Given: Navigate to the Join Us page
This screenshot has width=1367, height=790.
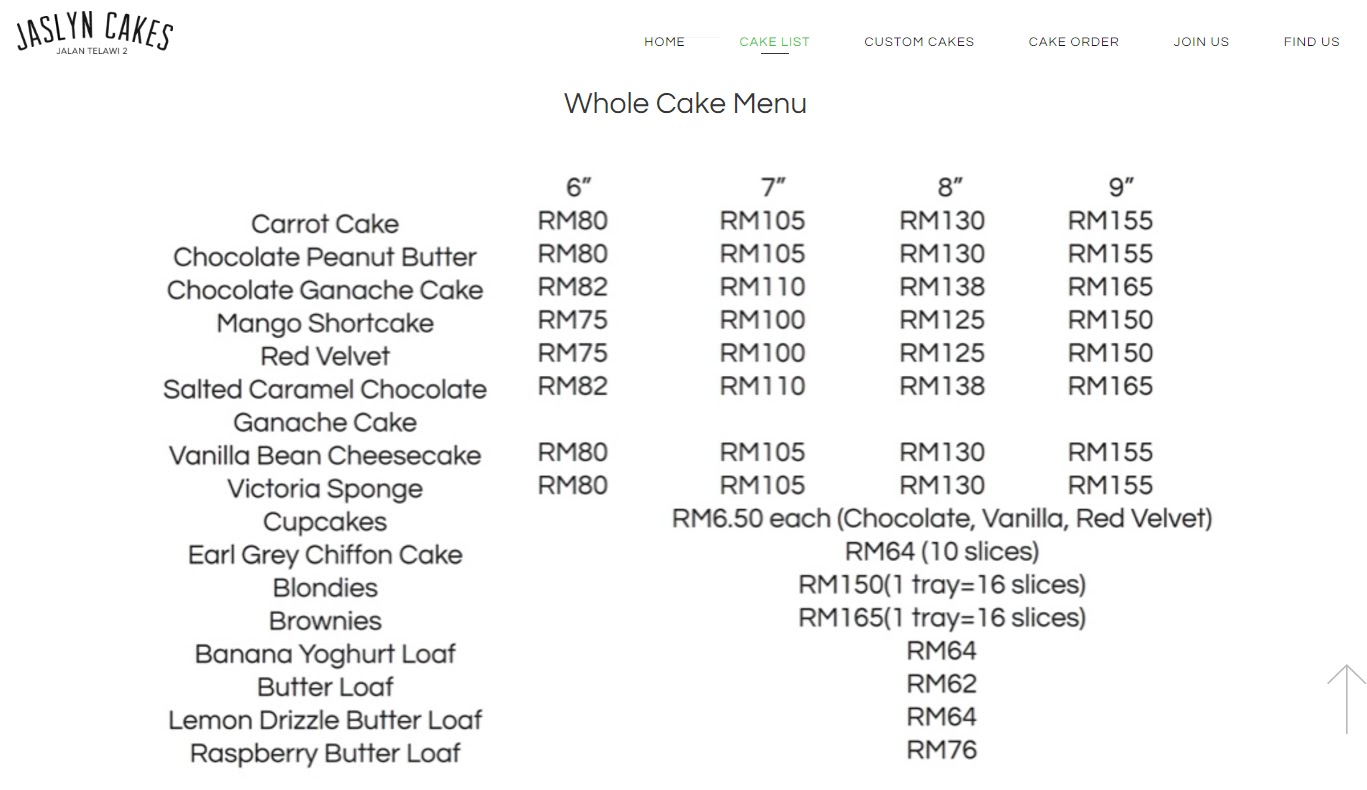Looking at the screenshot, I should (x=1201, y=42).
